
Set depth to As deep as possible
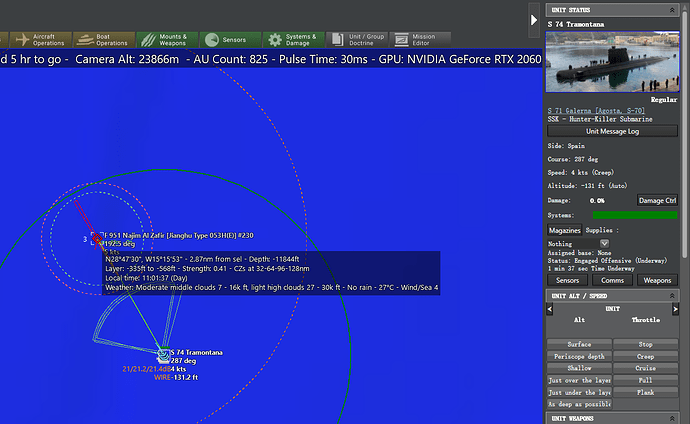(579, 404)
